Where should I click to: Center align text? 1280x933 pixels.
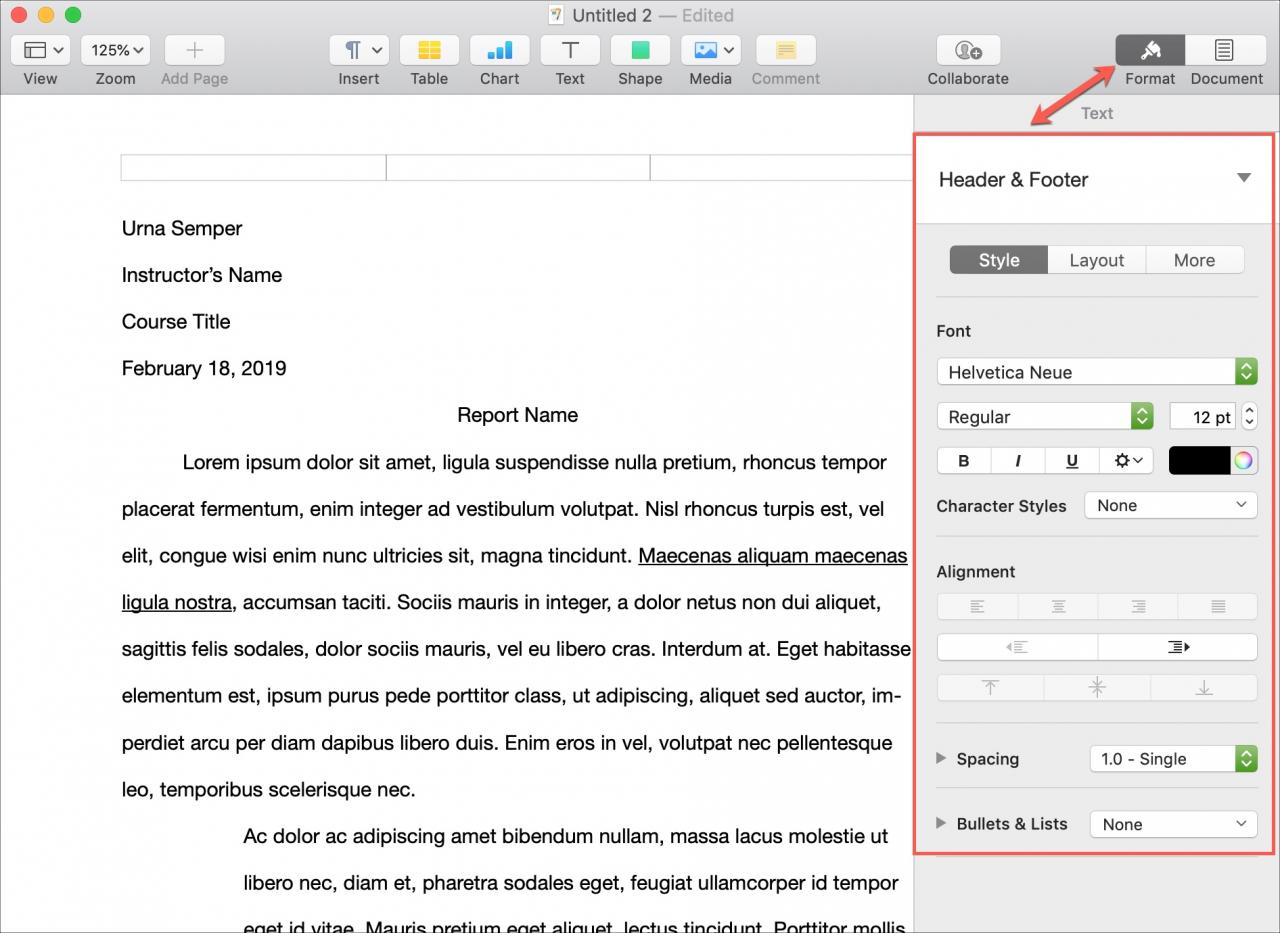[x=1057, y=606]
